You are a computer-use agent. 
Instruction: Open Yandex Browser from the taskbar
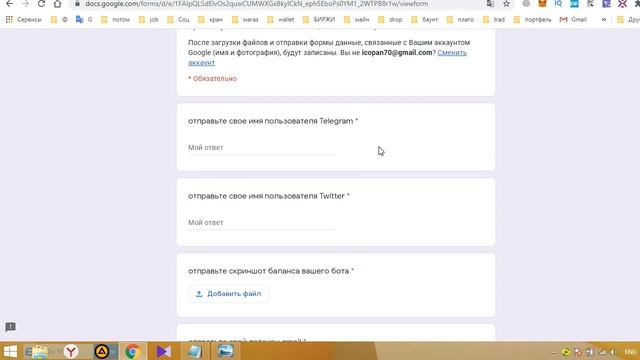click(x=71, y=351)
